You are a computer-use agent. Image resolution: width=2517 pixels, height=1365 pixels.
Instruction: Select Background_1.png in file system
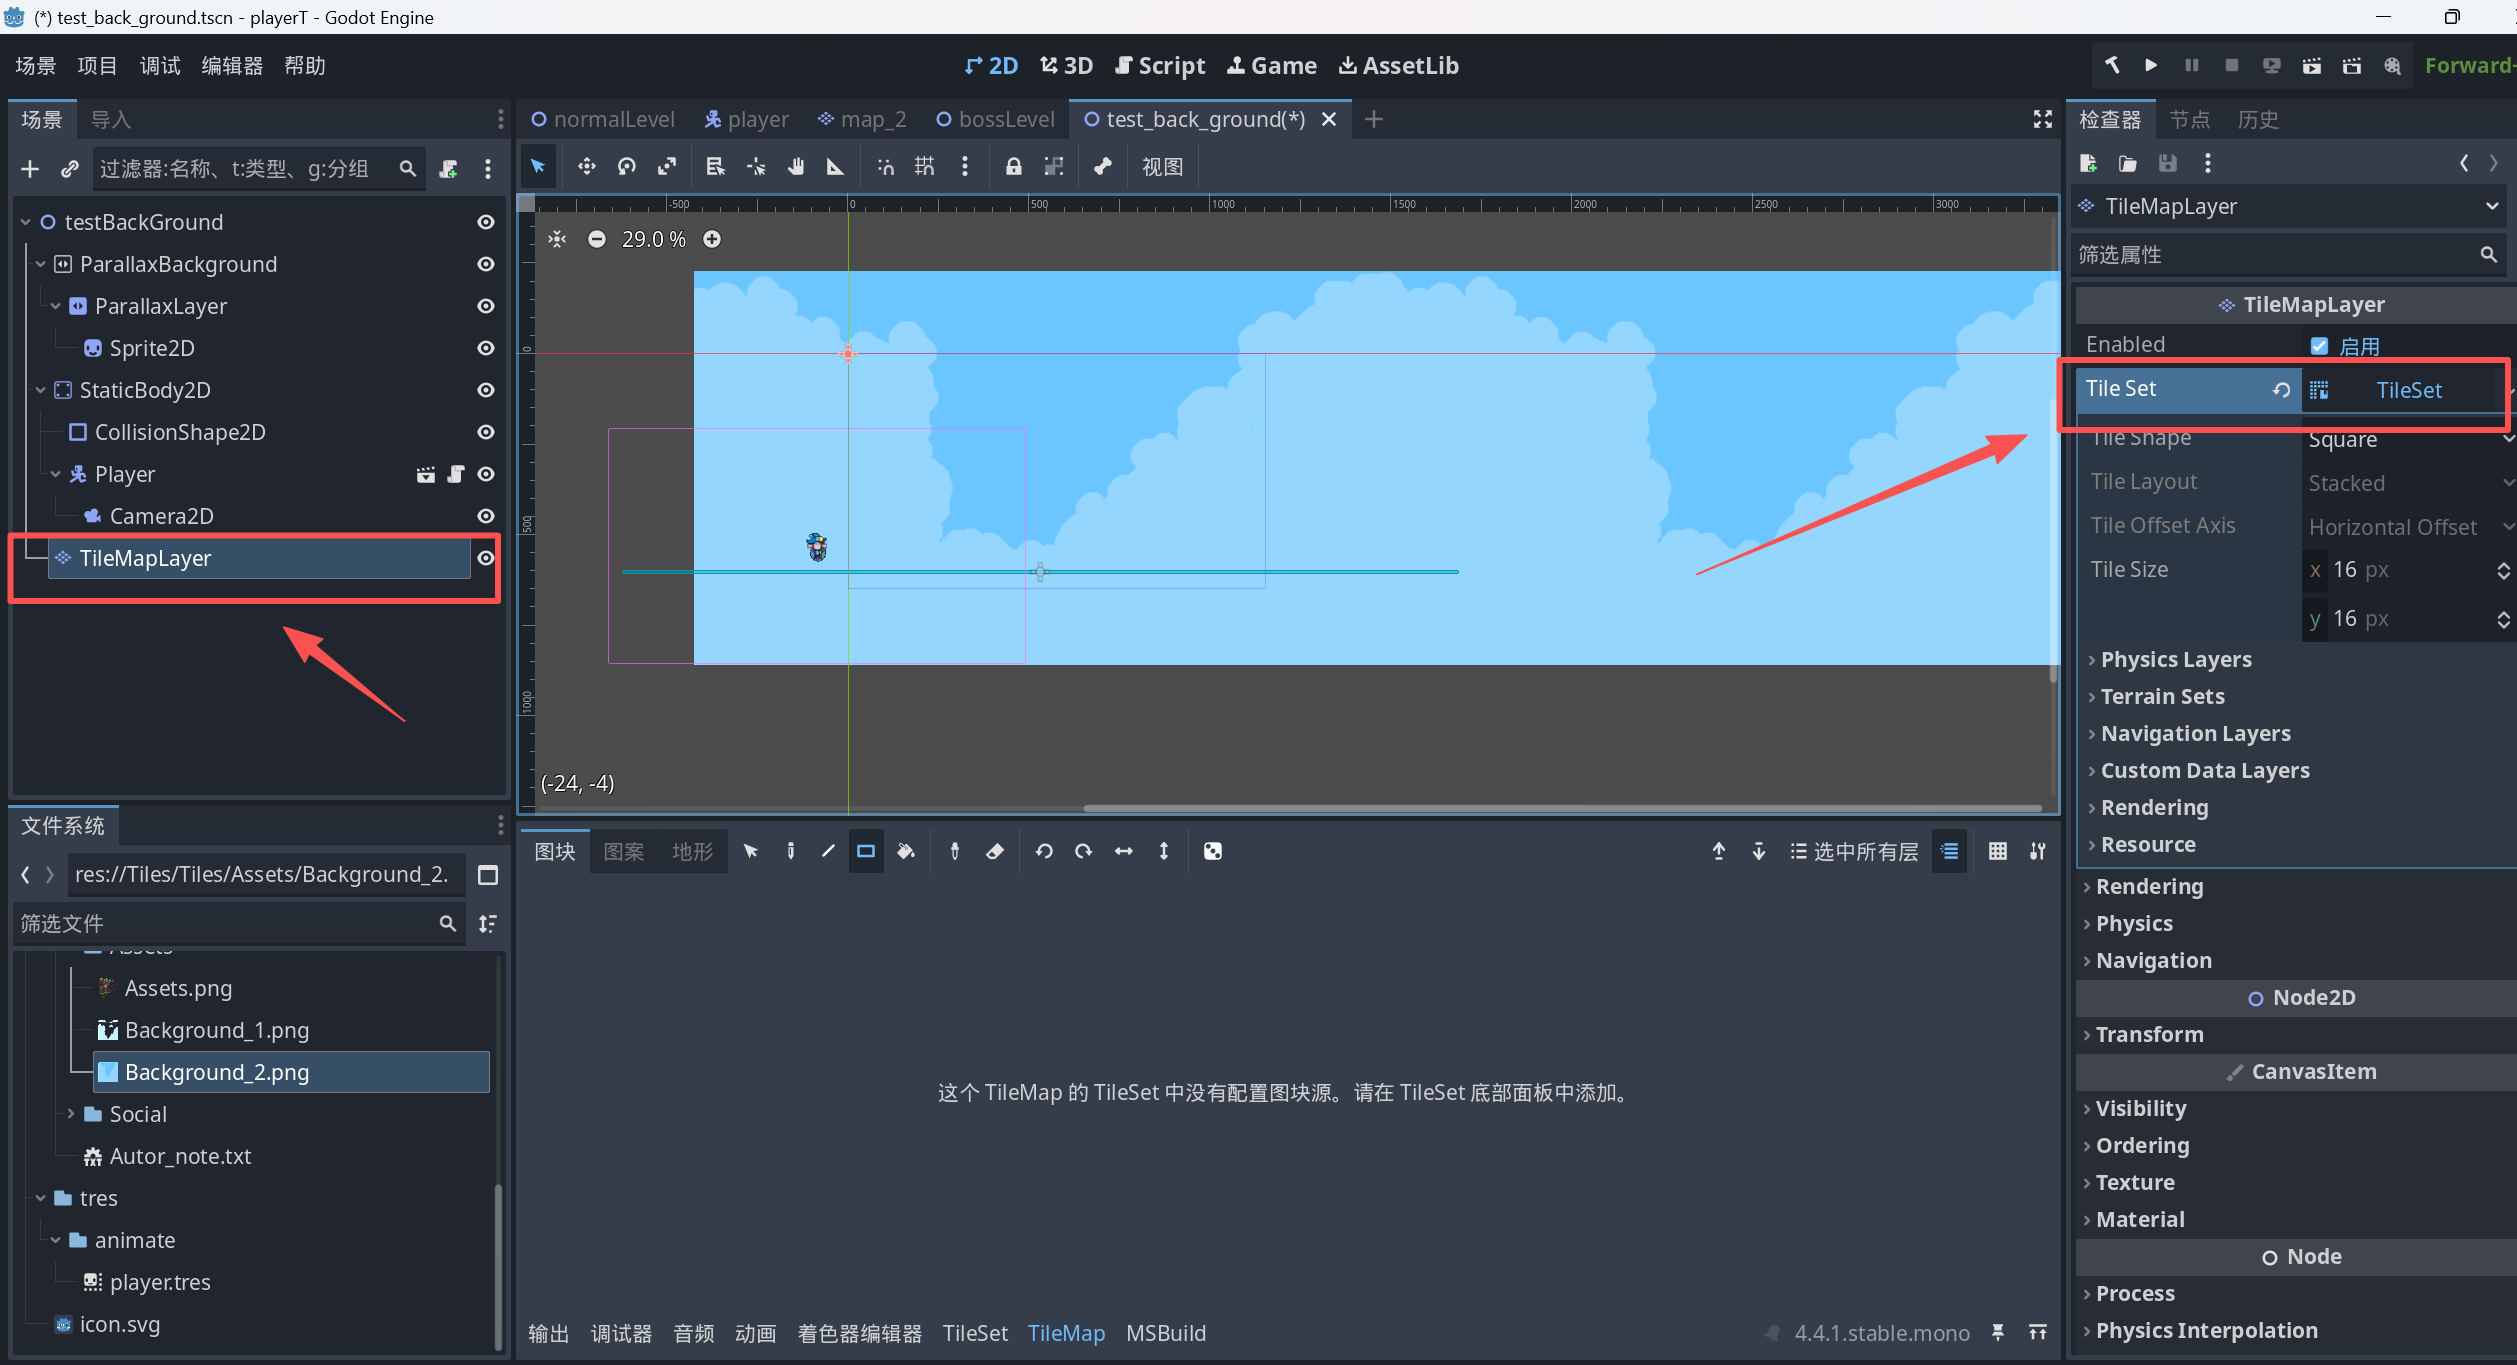pos(217,1030)
